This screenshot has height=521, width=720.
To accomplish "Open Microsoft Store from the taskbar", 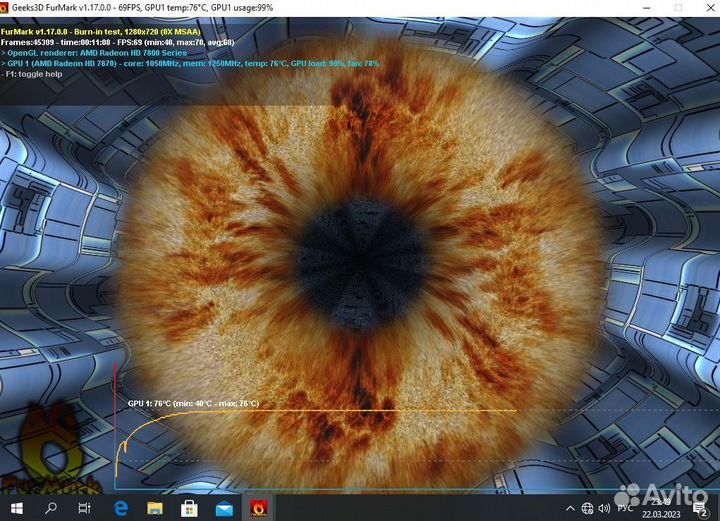I will click(x=189, y=508).
